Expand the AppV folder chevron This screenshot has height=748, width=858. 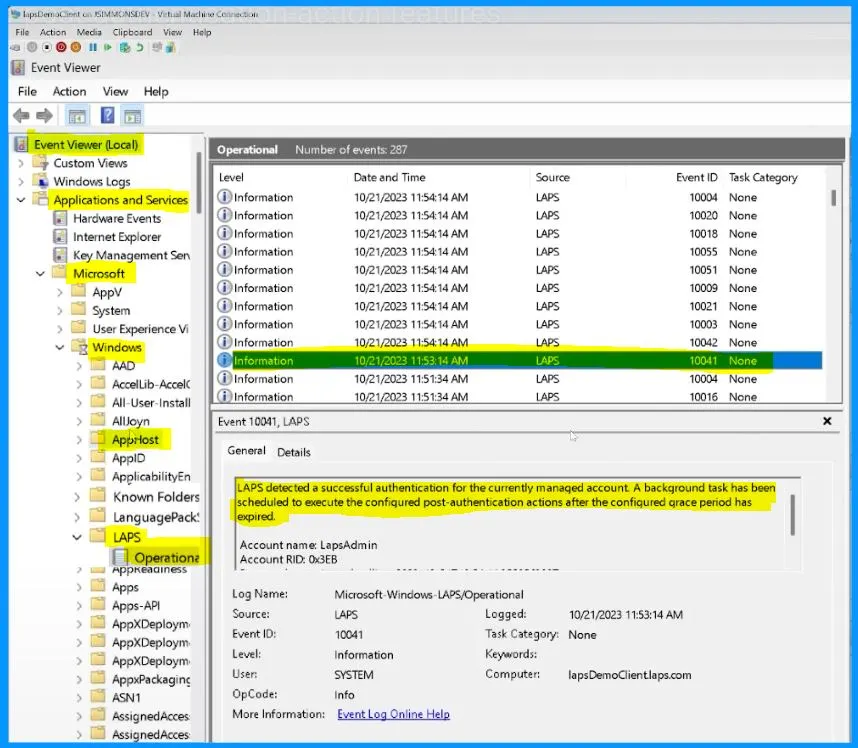pos(60,292)
